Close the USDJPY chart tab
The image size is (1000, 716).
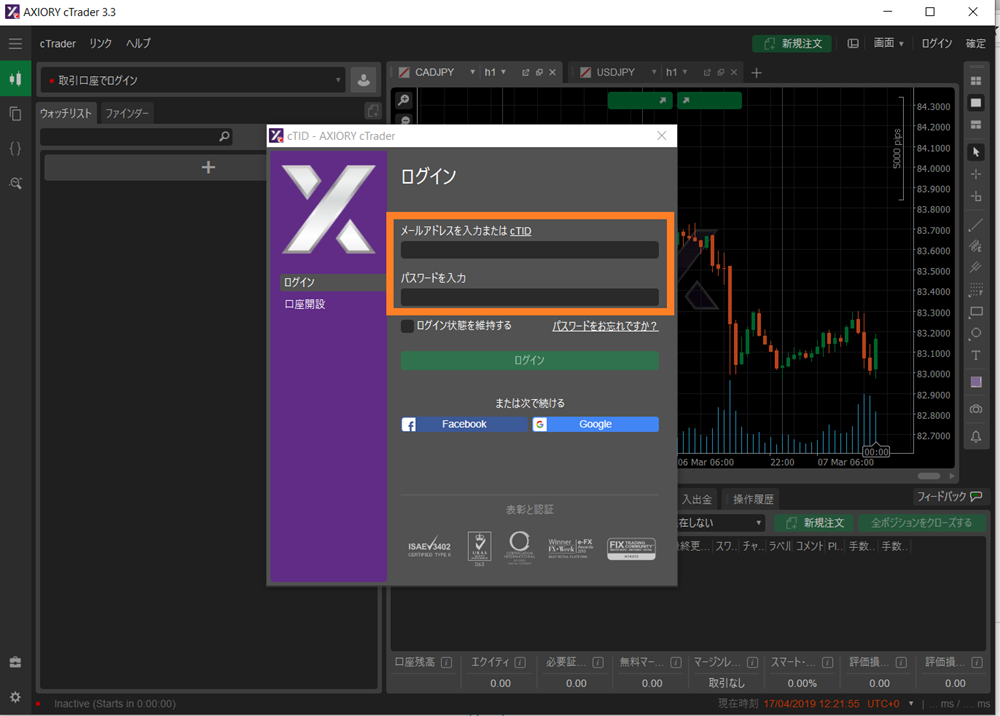[x=734, y=73]
